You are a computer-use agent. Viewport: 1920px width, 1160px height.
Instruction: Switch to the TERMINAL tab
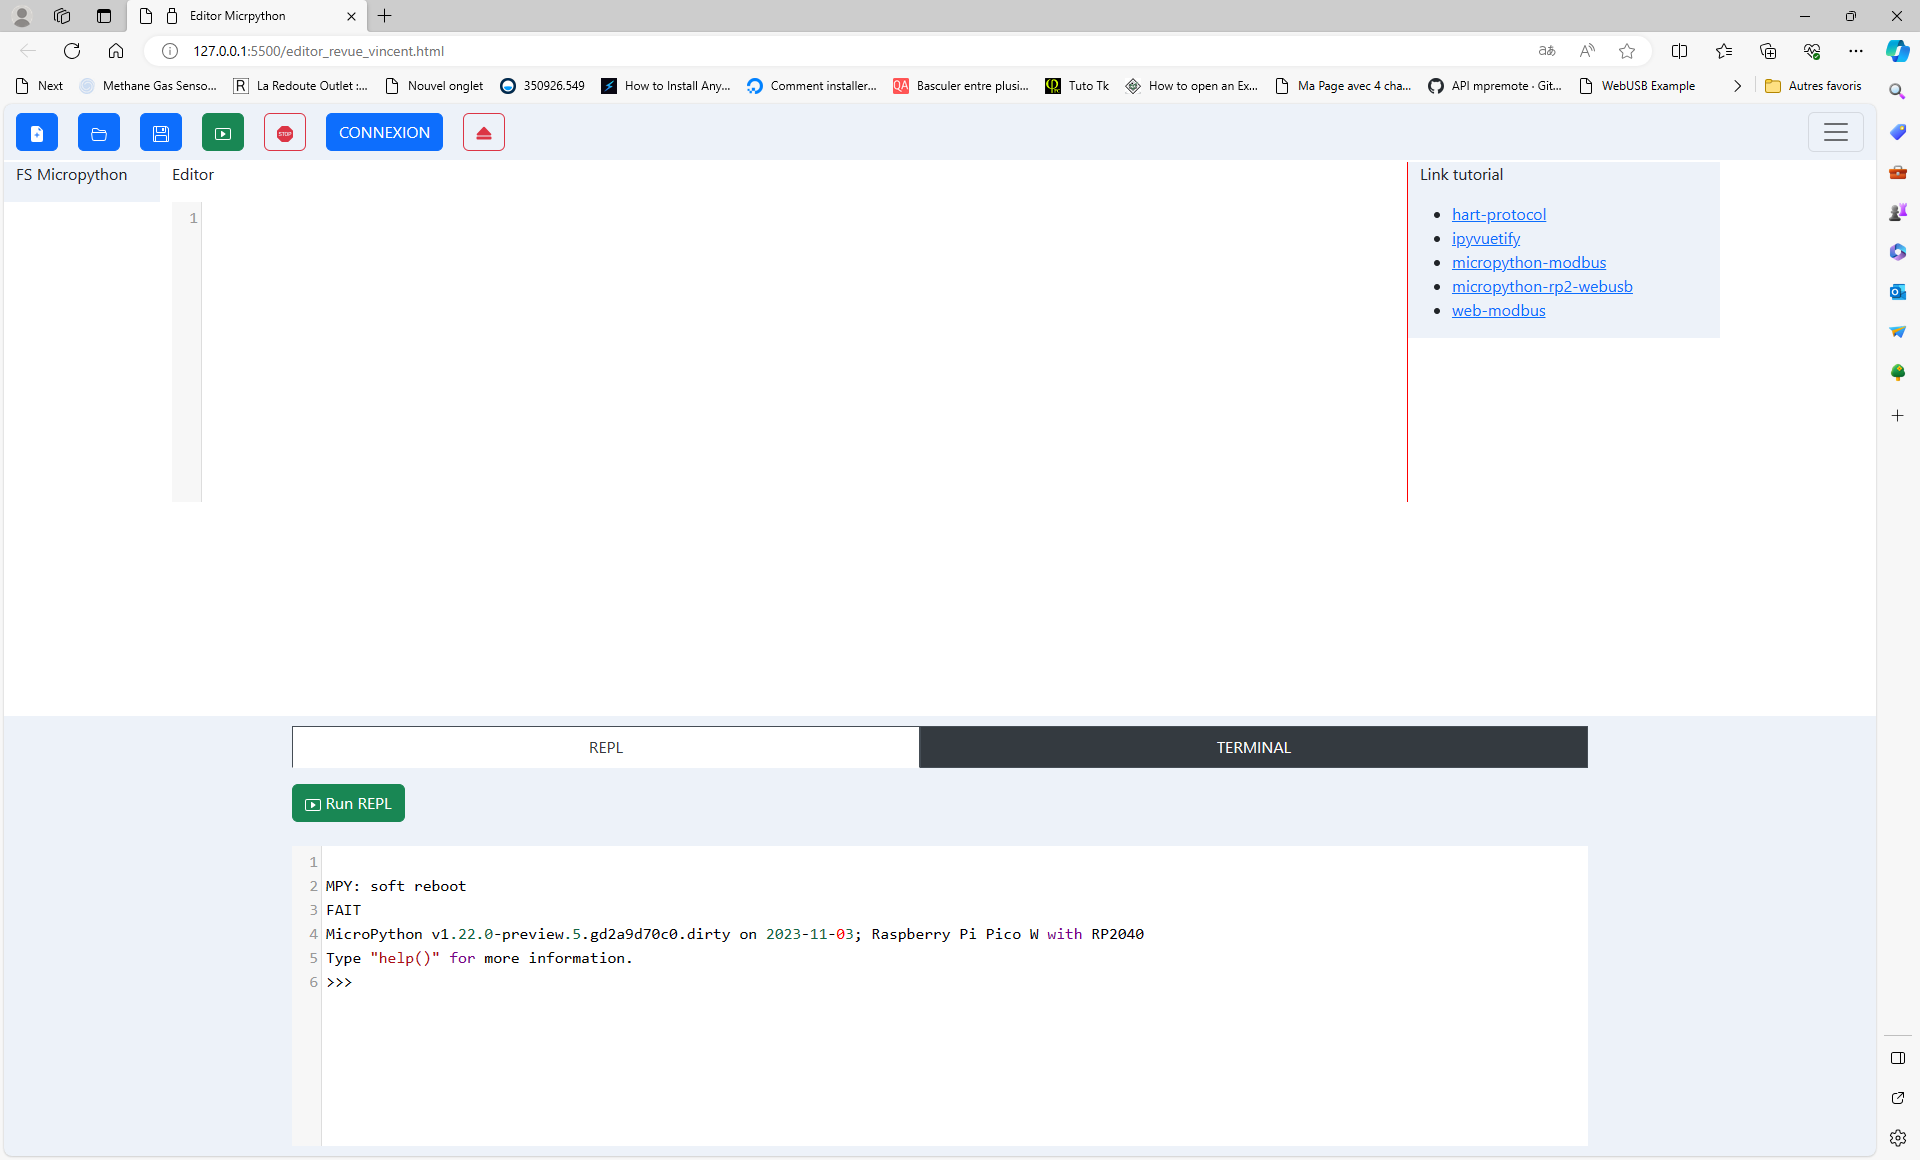click(x=1253, y=748)
